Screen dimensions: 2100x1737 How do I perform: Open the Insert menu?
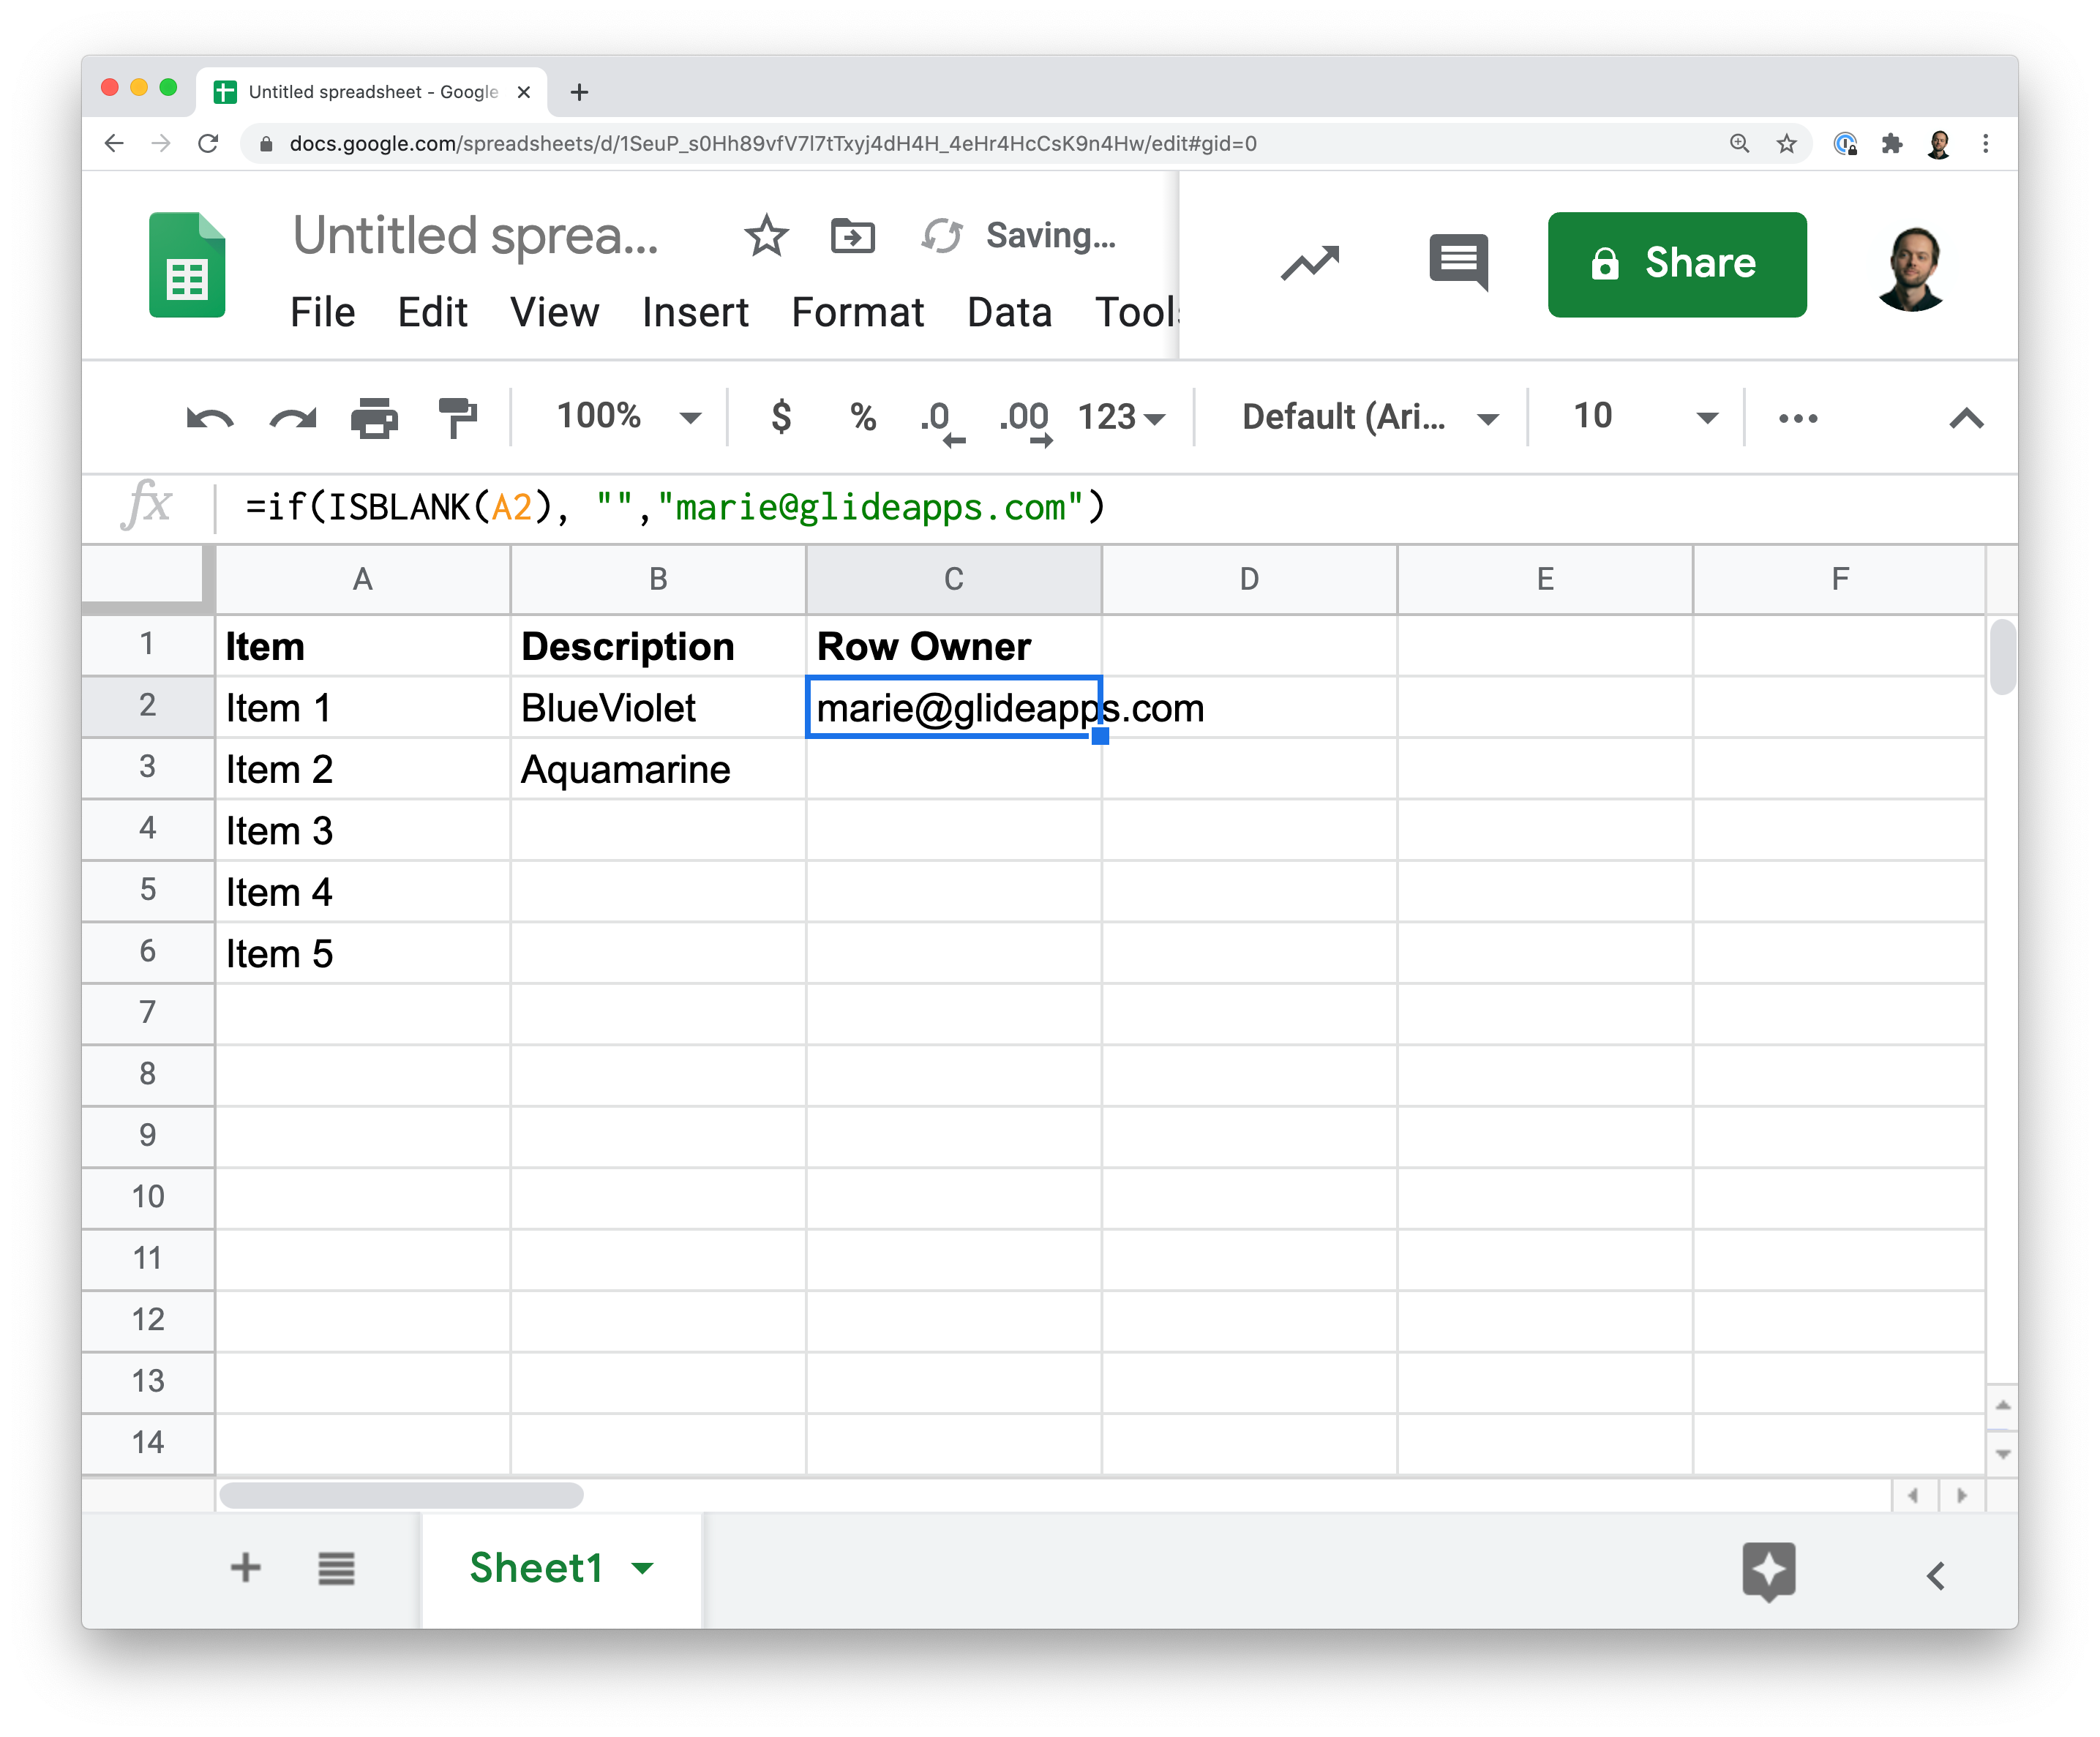click(x=694, y=313)
